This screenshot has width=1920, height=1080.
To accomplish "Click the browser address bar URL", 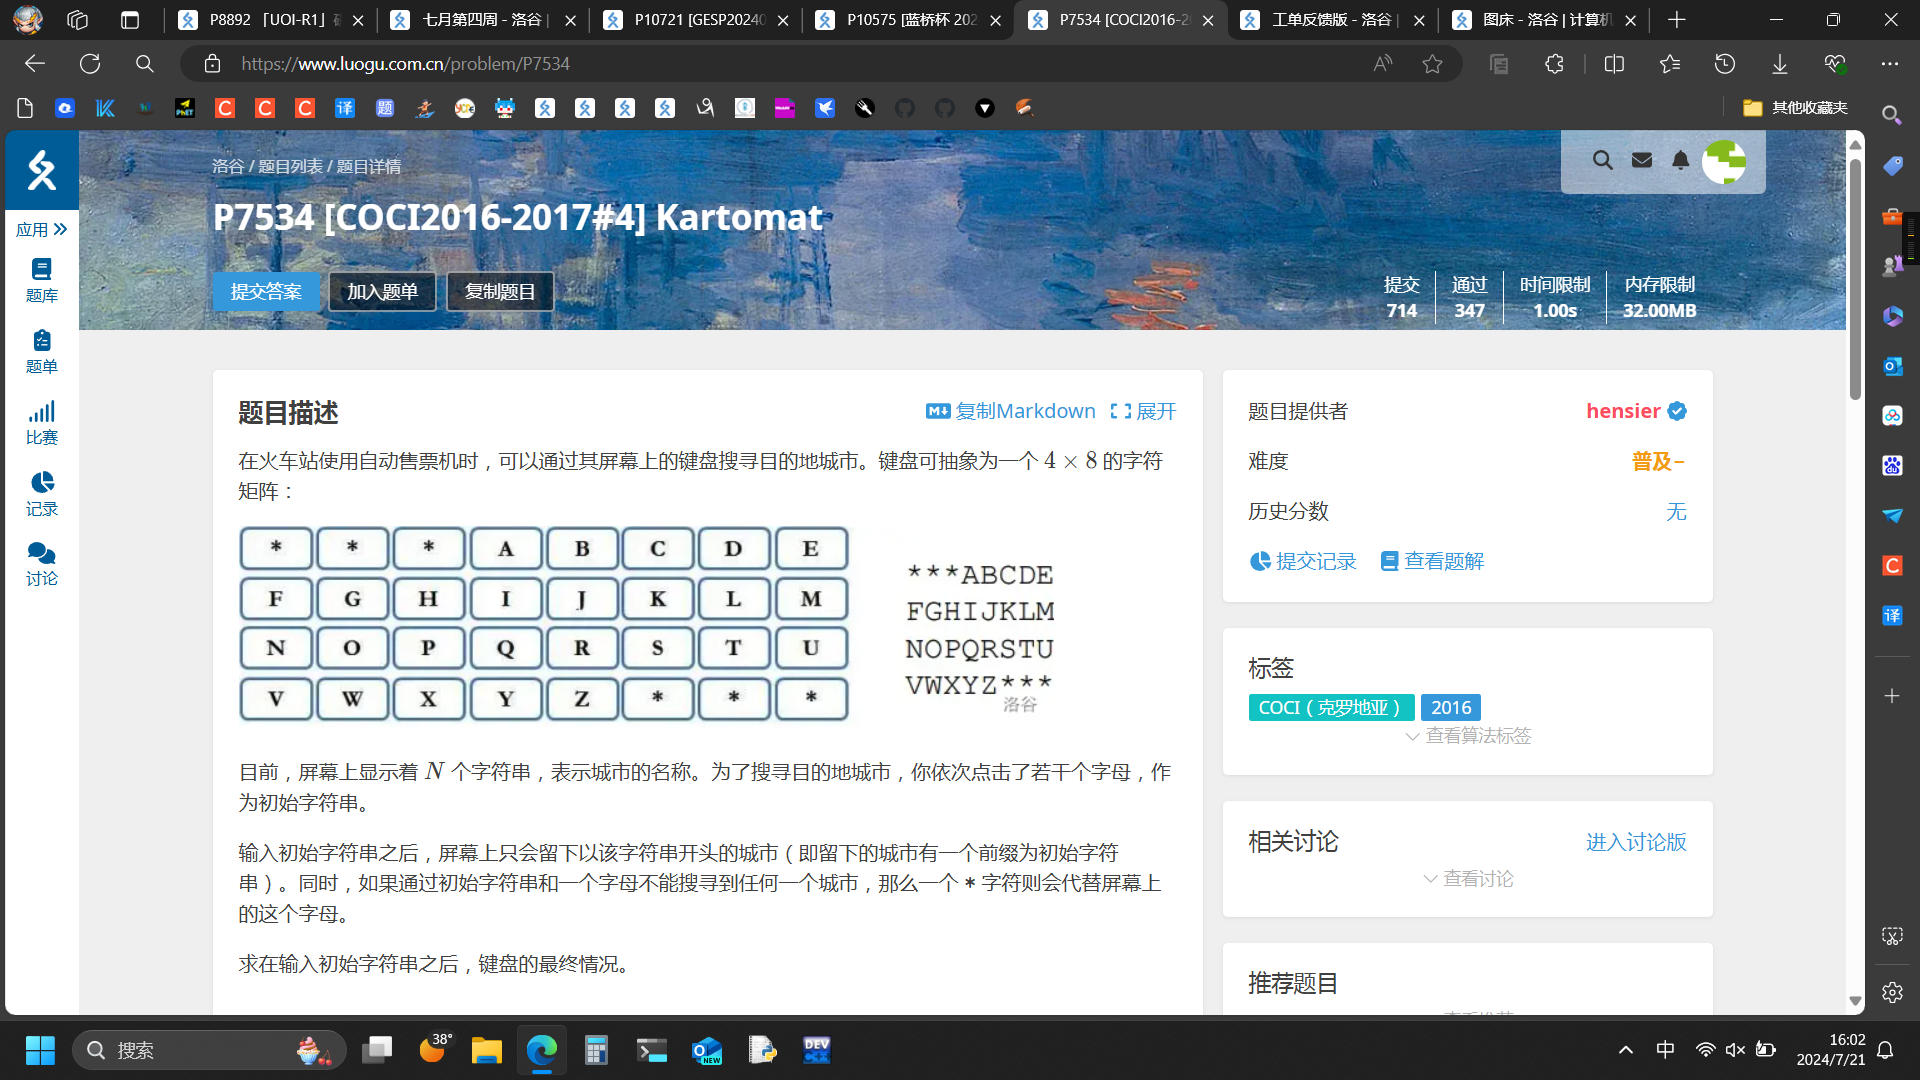I will click(405, 64).
